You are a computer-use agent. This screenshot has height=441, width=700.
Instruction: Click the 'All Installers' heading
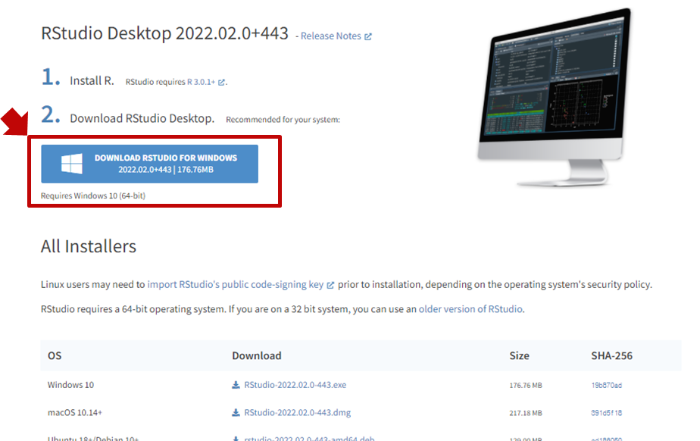point(88,246)
